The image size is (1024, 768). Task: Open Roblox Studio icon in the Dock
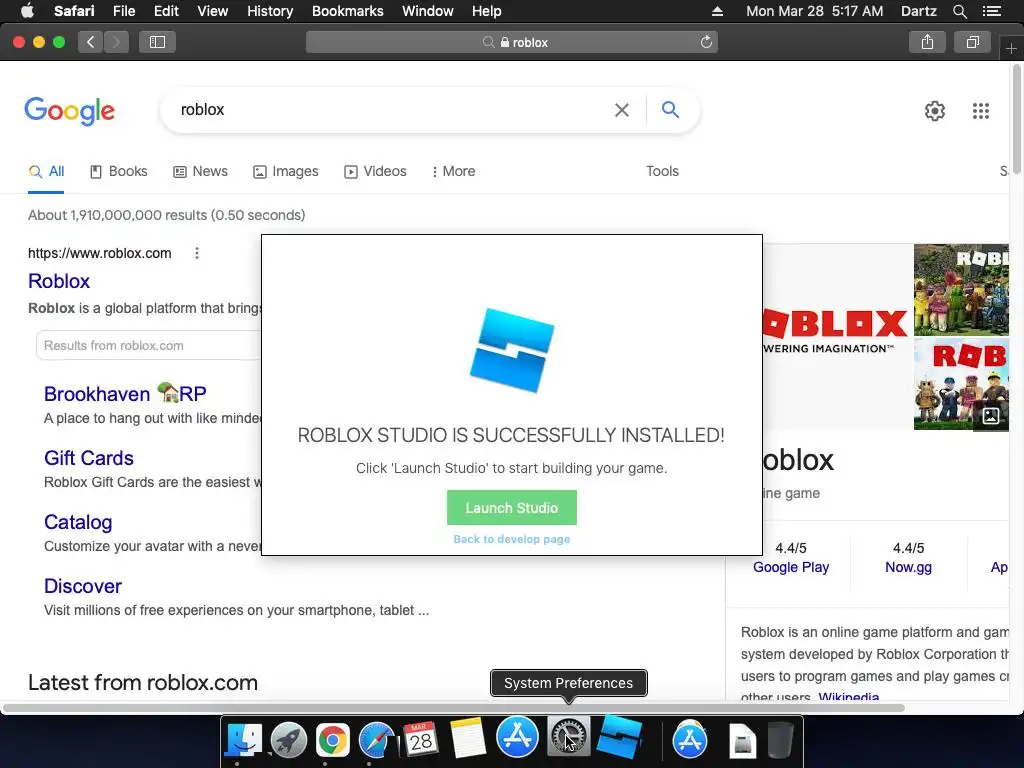(619, 736)
